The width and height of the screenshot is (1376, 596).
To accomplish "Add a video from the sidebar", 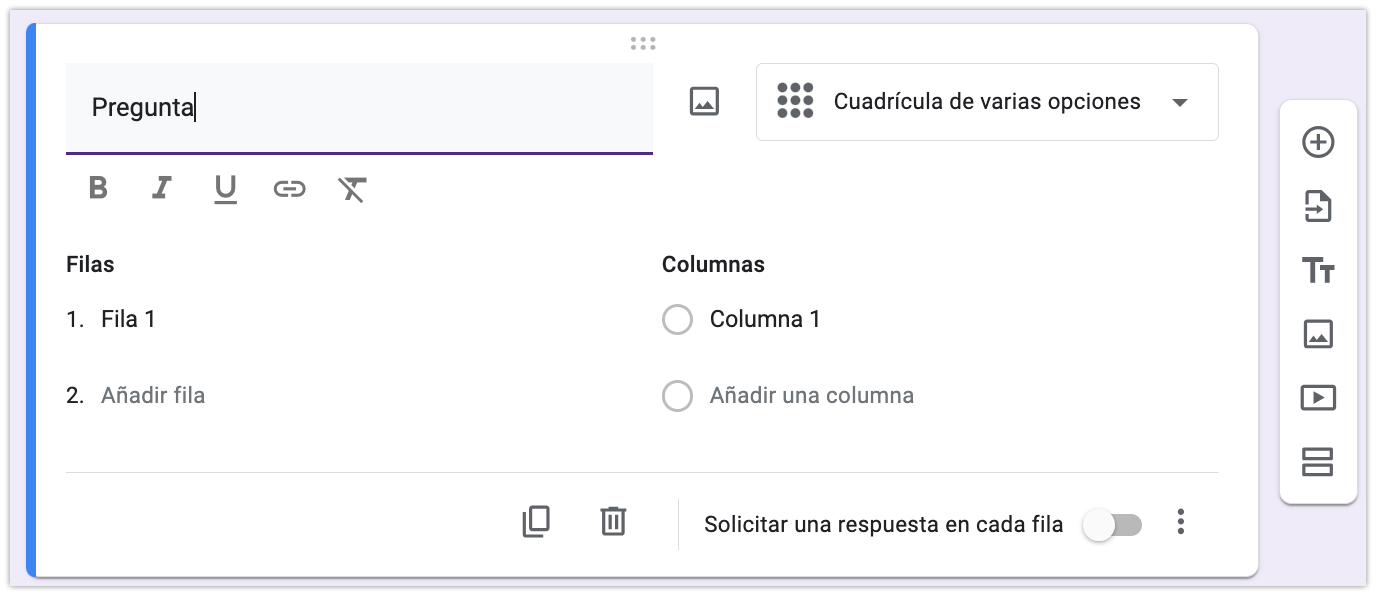I will click(x=1318, y=398).
